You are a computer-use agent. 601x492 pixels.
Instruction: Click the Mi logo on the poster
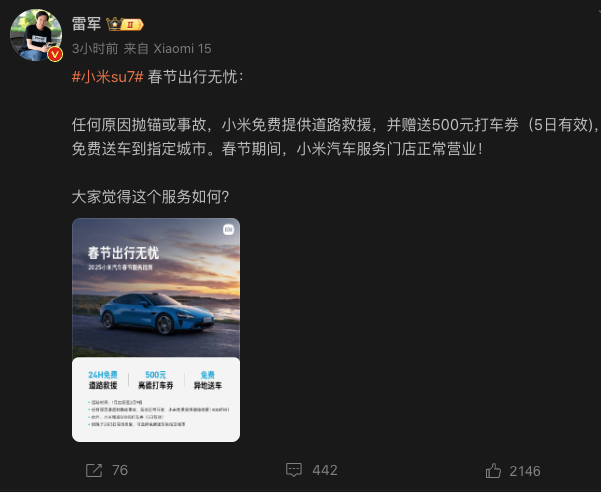click(228, 230)
